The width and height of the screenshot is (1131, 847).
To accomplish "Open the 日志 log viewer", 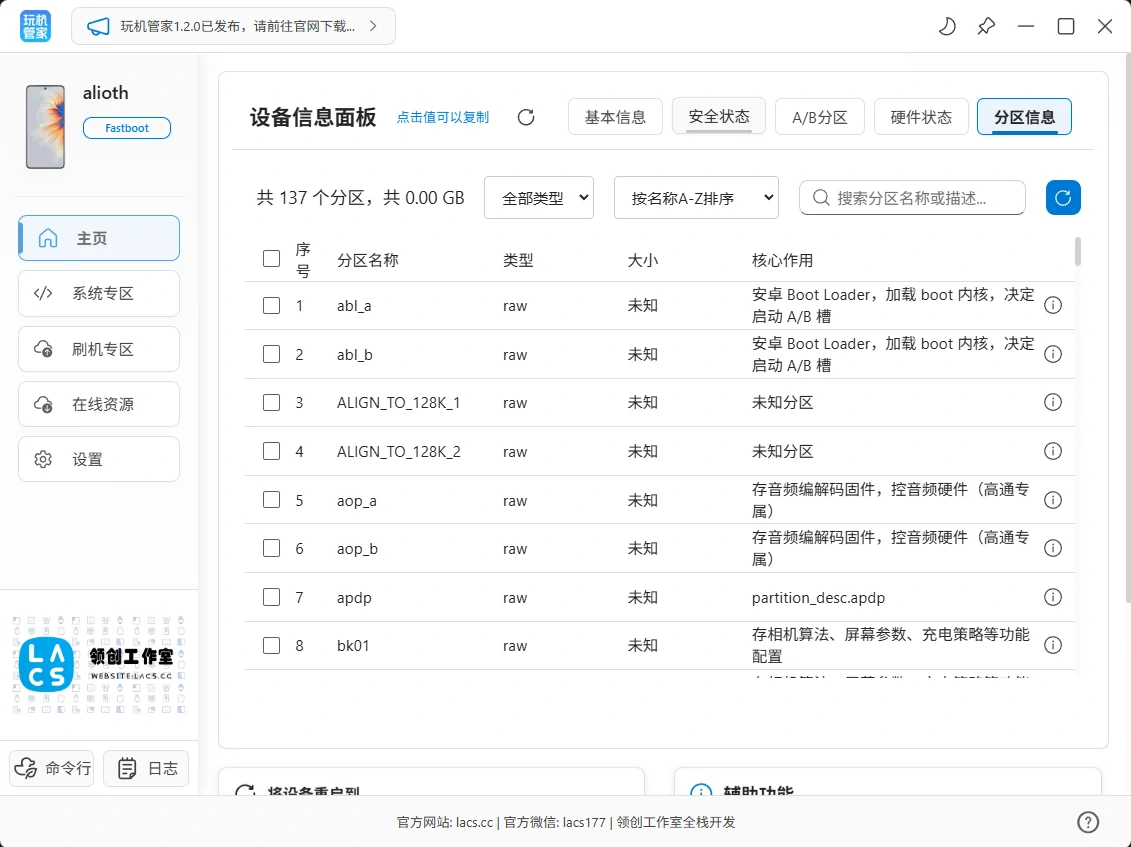I will coord(146,768).
